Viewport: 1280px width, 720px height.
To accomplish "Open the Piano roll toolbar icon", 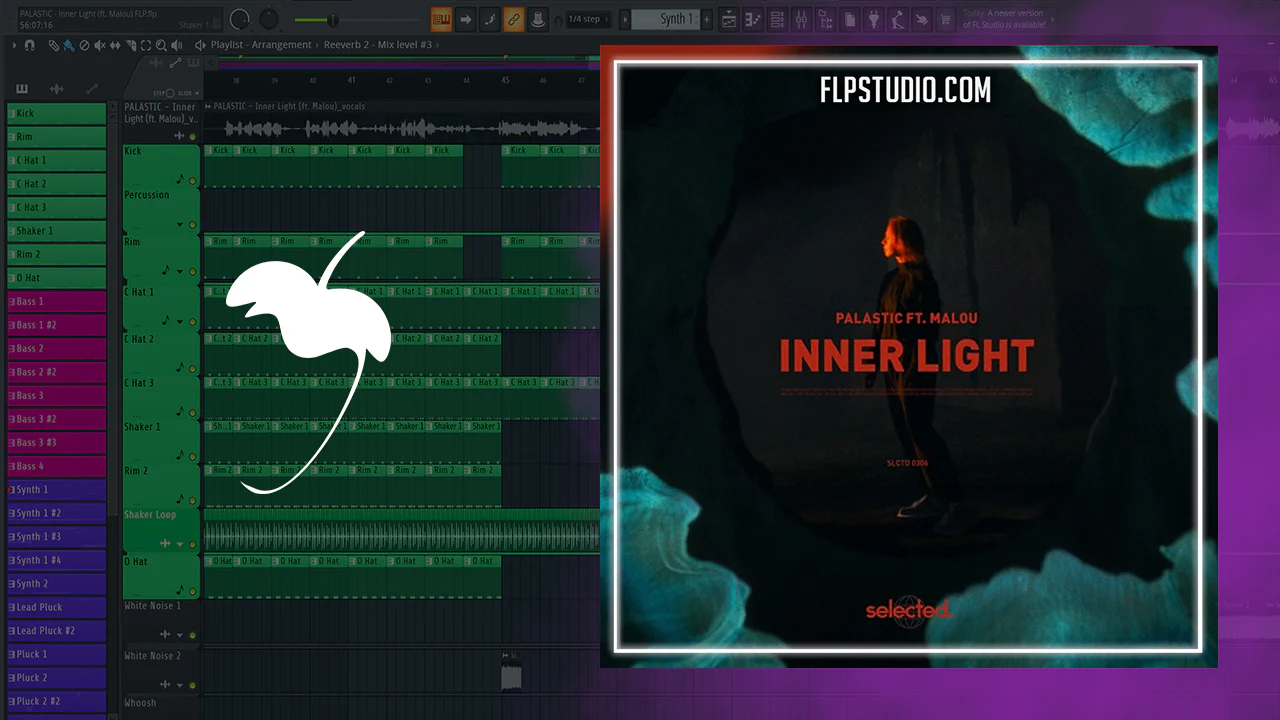I will click(753, 19).
